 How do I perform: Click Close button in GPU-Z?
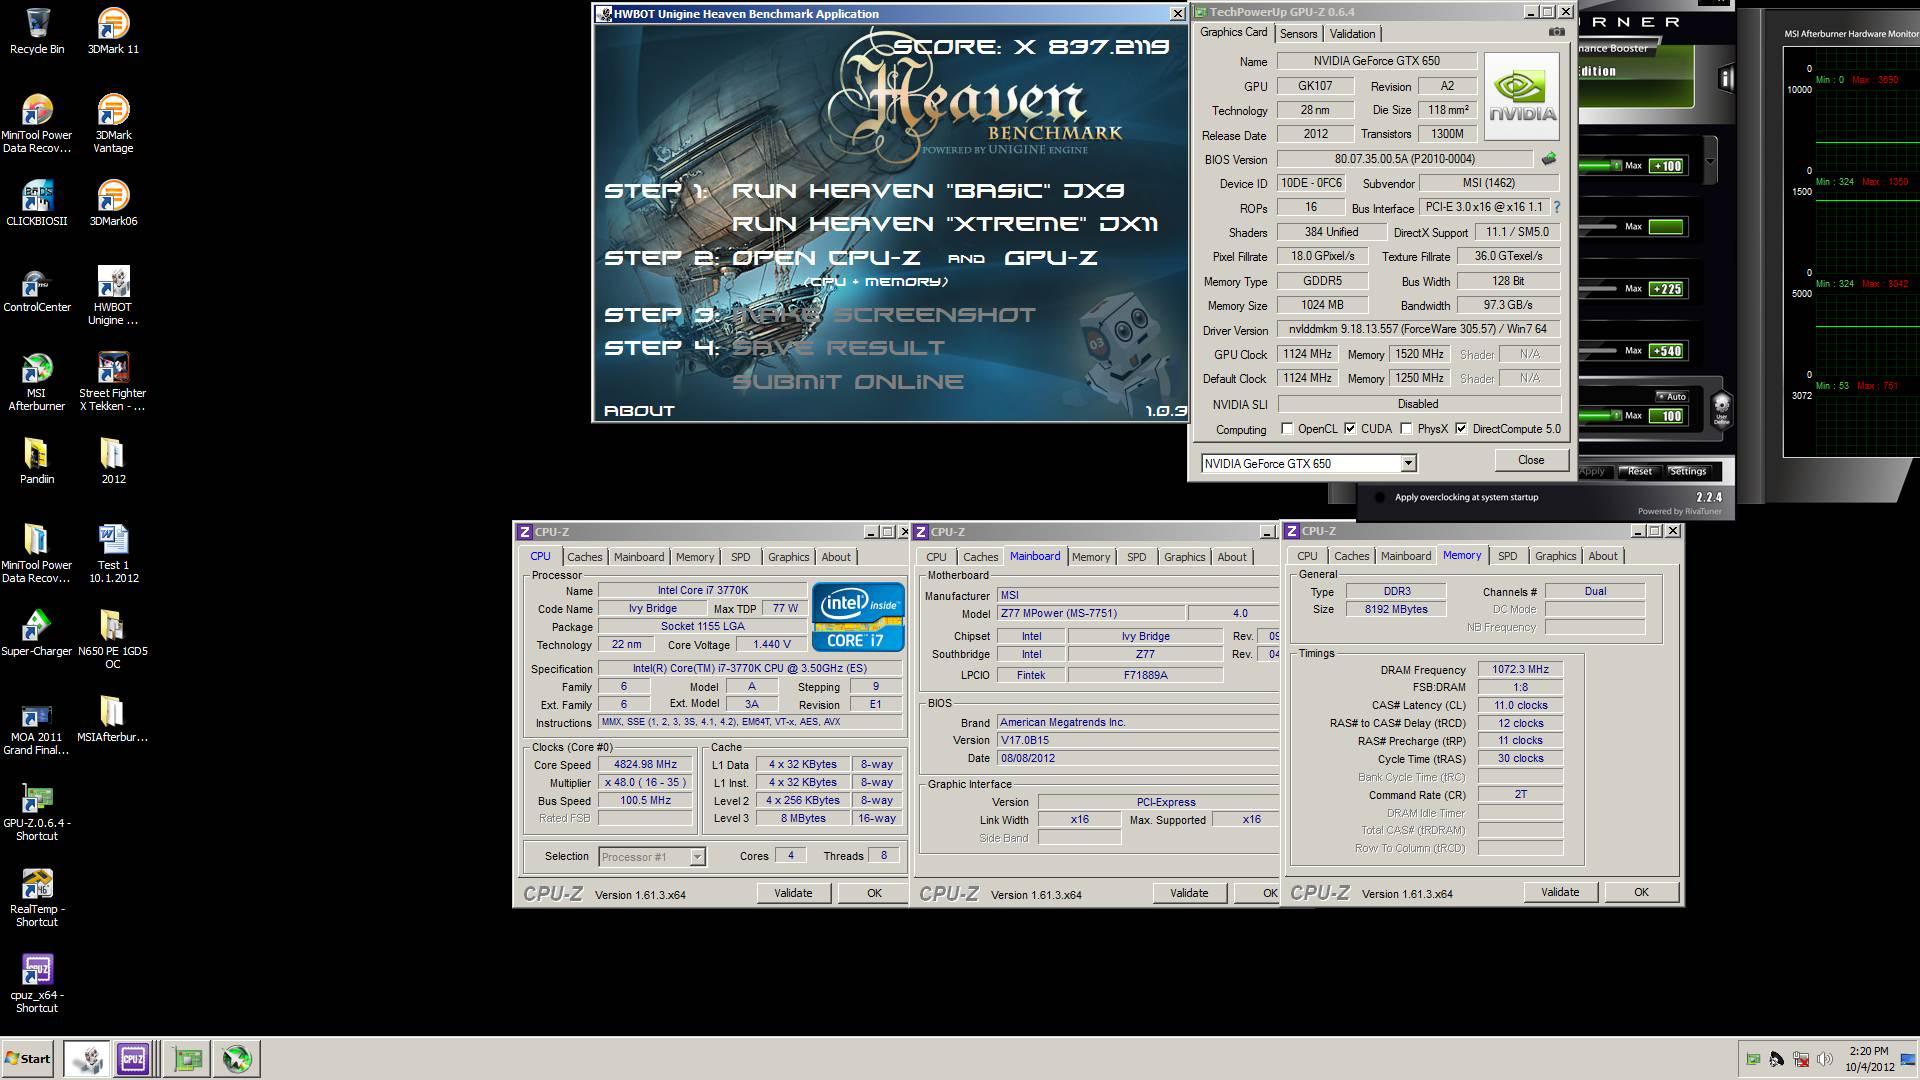(x=1531, y=460)
